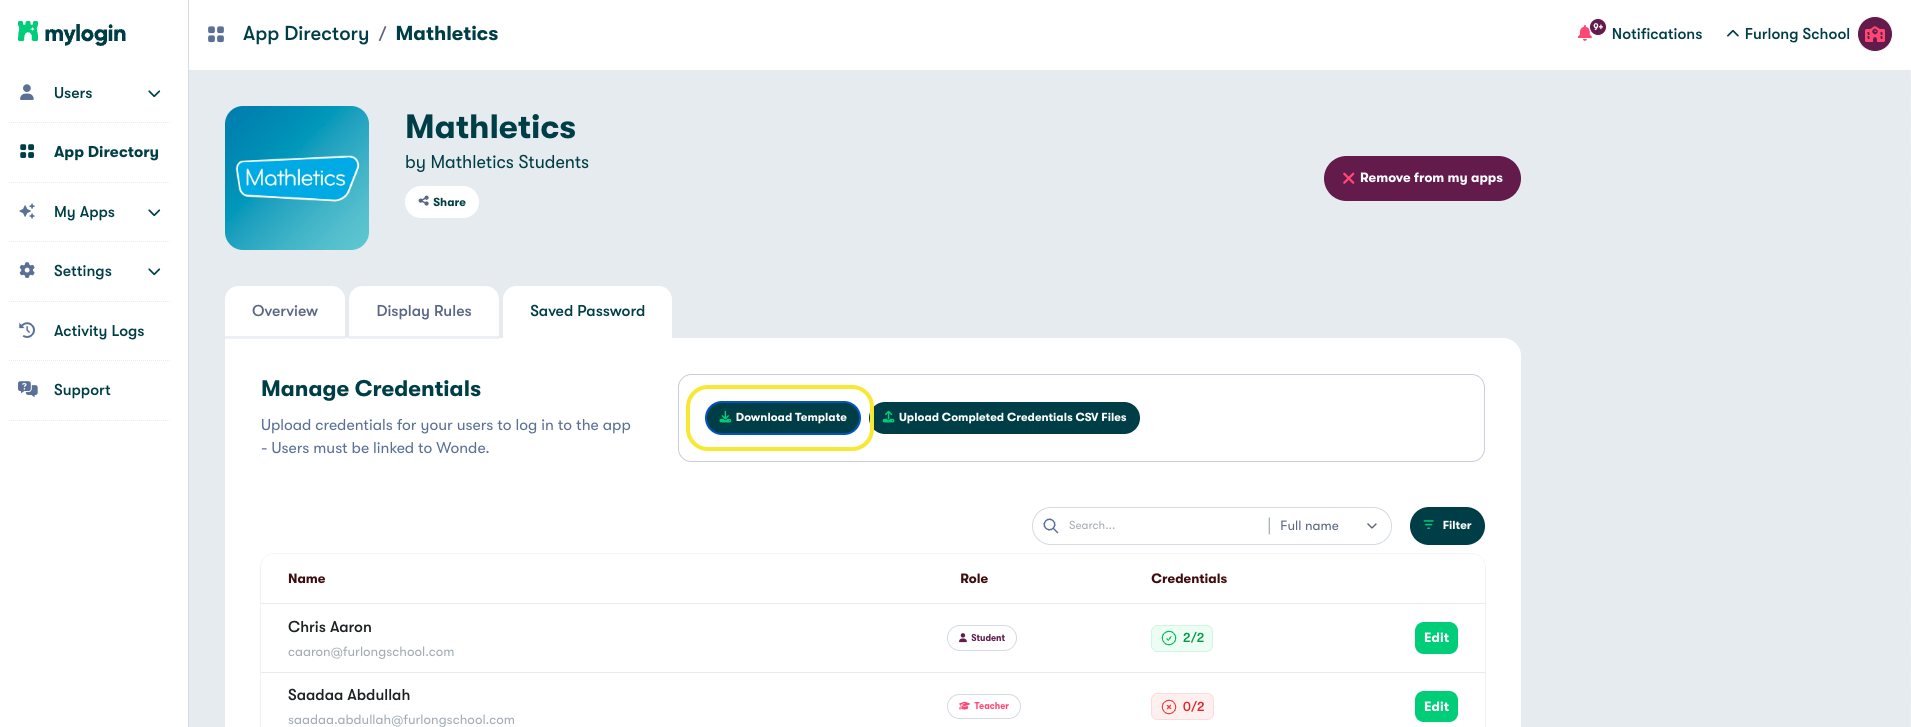Screen dimensions: 1911x727
Task: Edit credentials for Saadaa Abdullah
Action: click(1436, 706)
